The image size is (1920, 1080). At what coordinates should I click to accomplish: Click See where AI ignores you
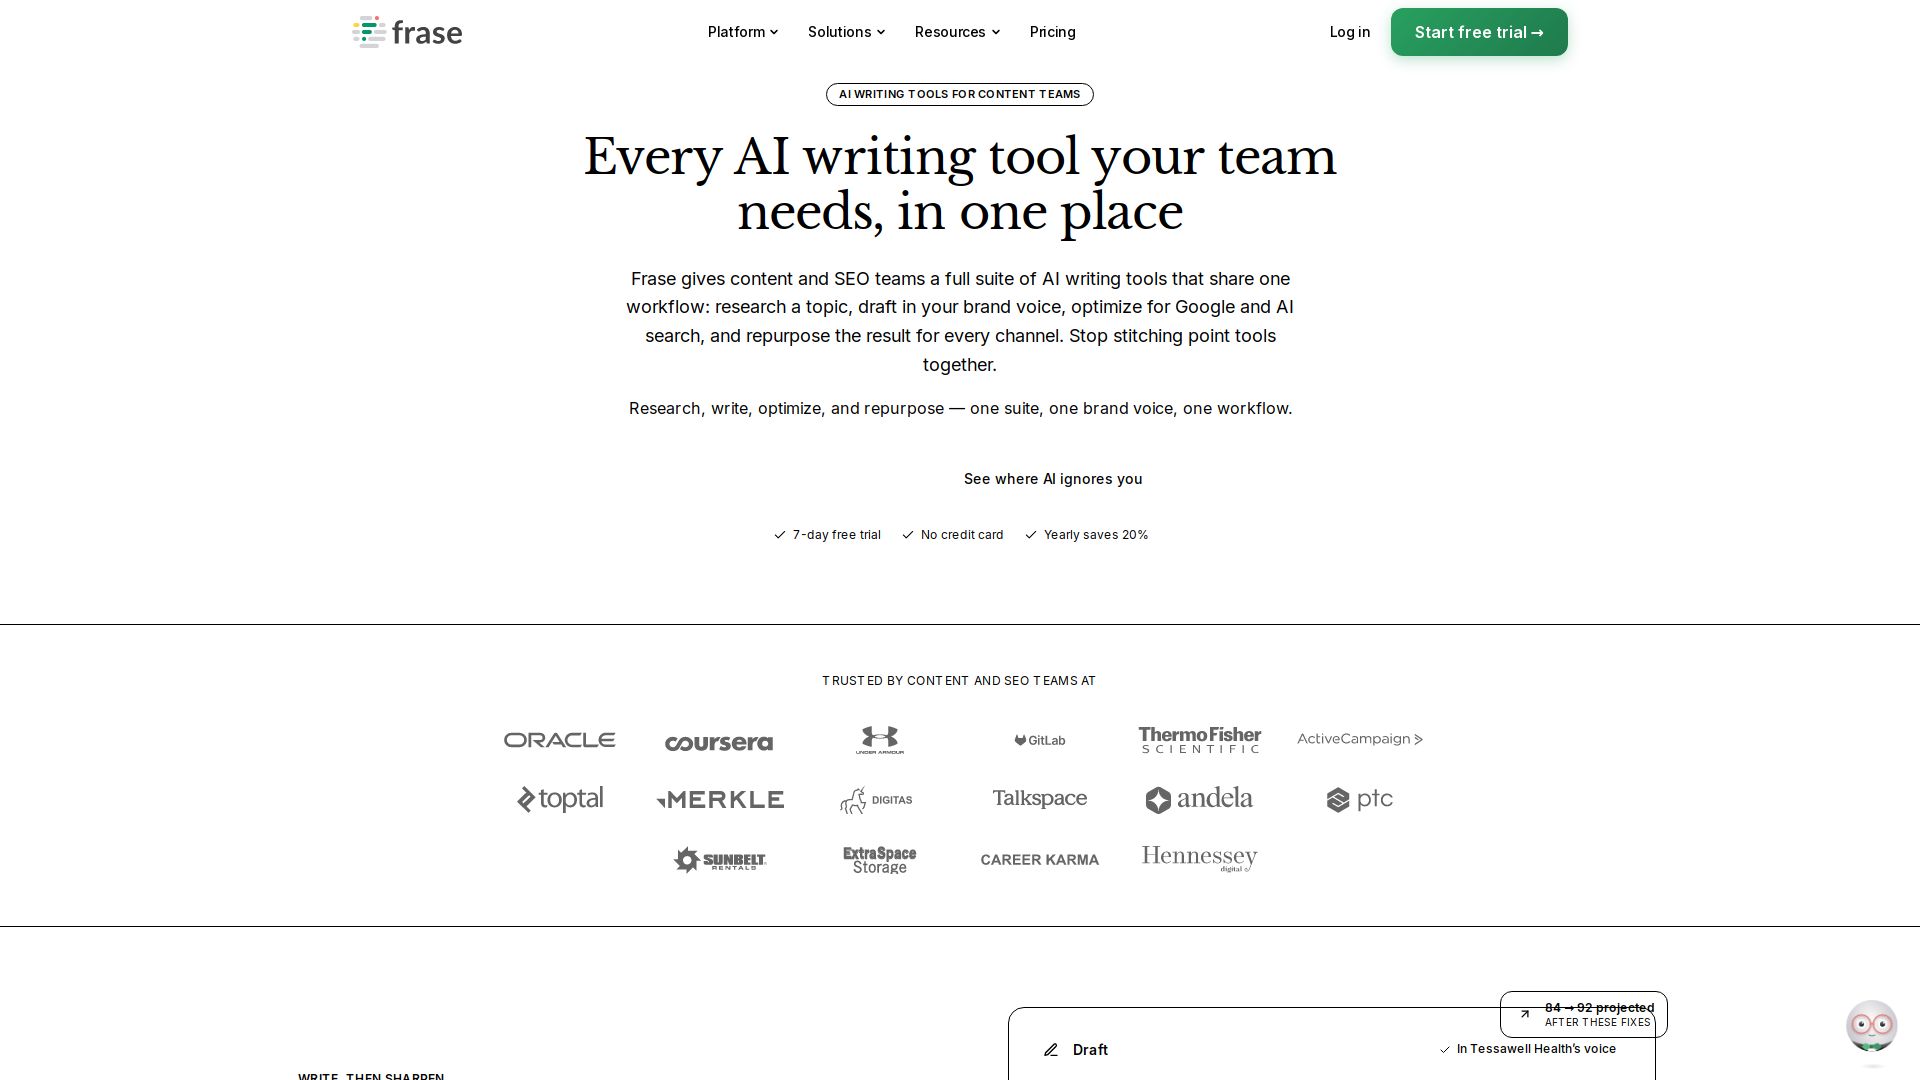(1052, 479)
